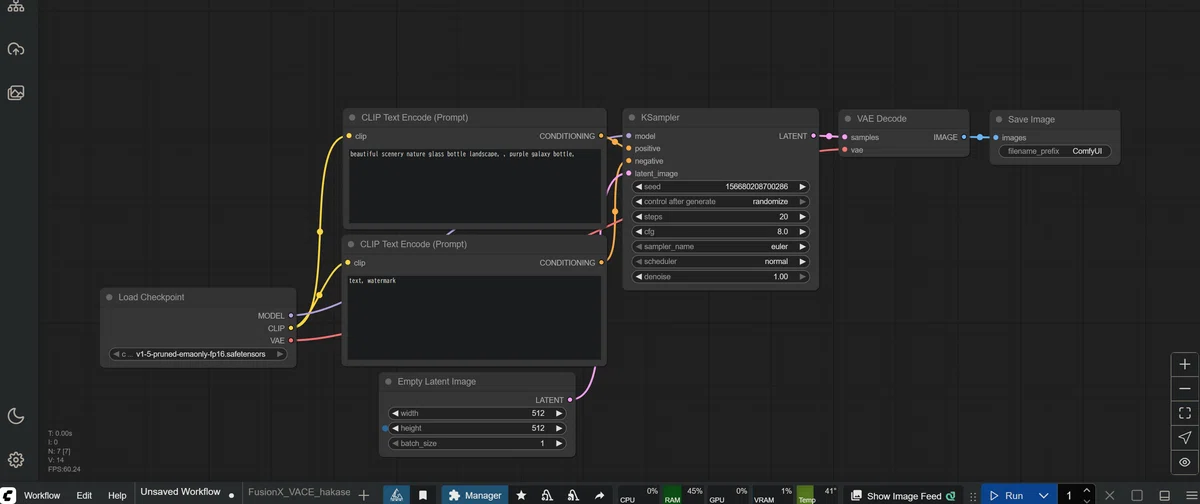Viewport: 1200px width, 504px height.
Task: Add a new workflow tab with plus
Action: pos(364,495)
